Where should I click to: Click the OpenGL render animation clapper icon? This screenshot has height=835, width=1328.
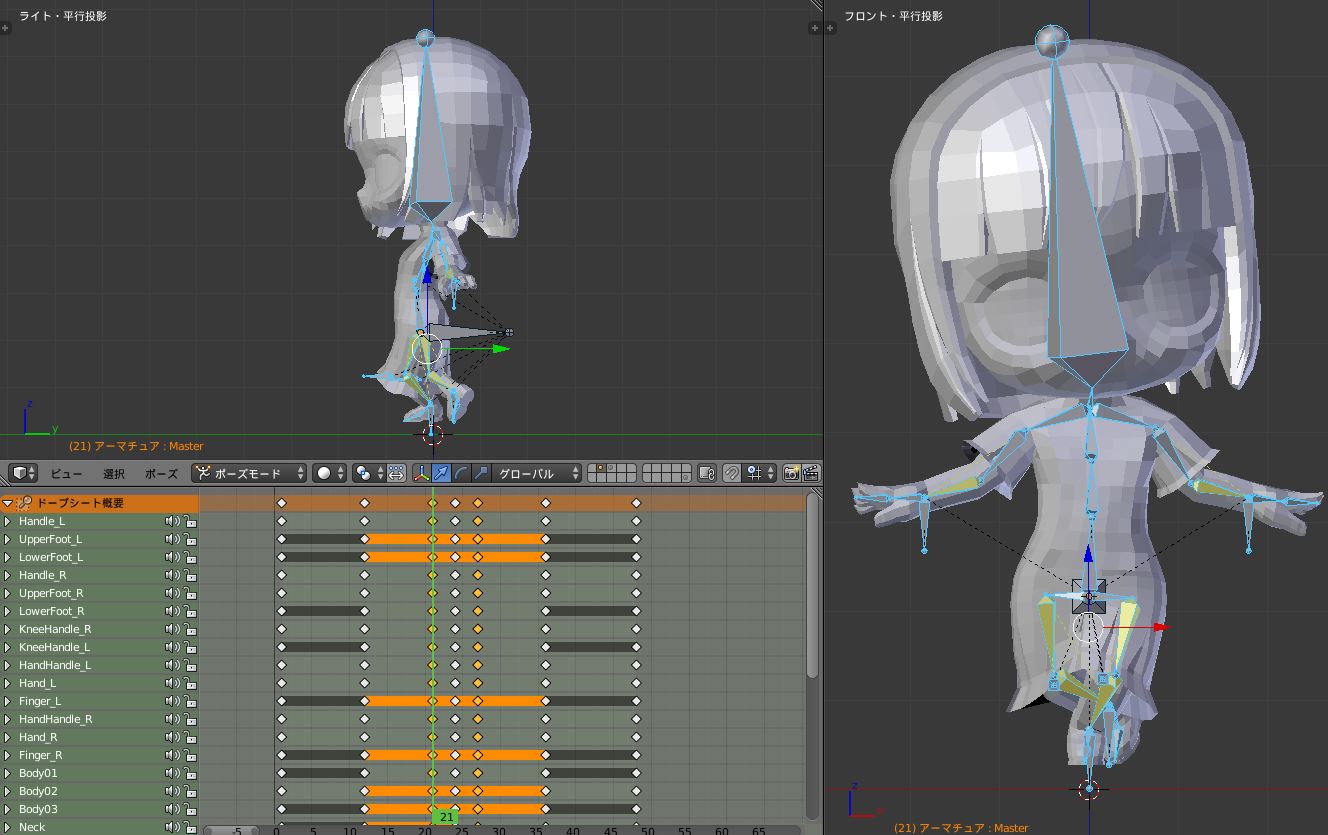tap(811, 473)
